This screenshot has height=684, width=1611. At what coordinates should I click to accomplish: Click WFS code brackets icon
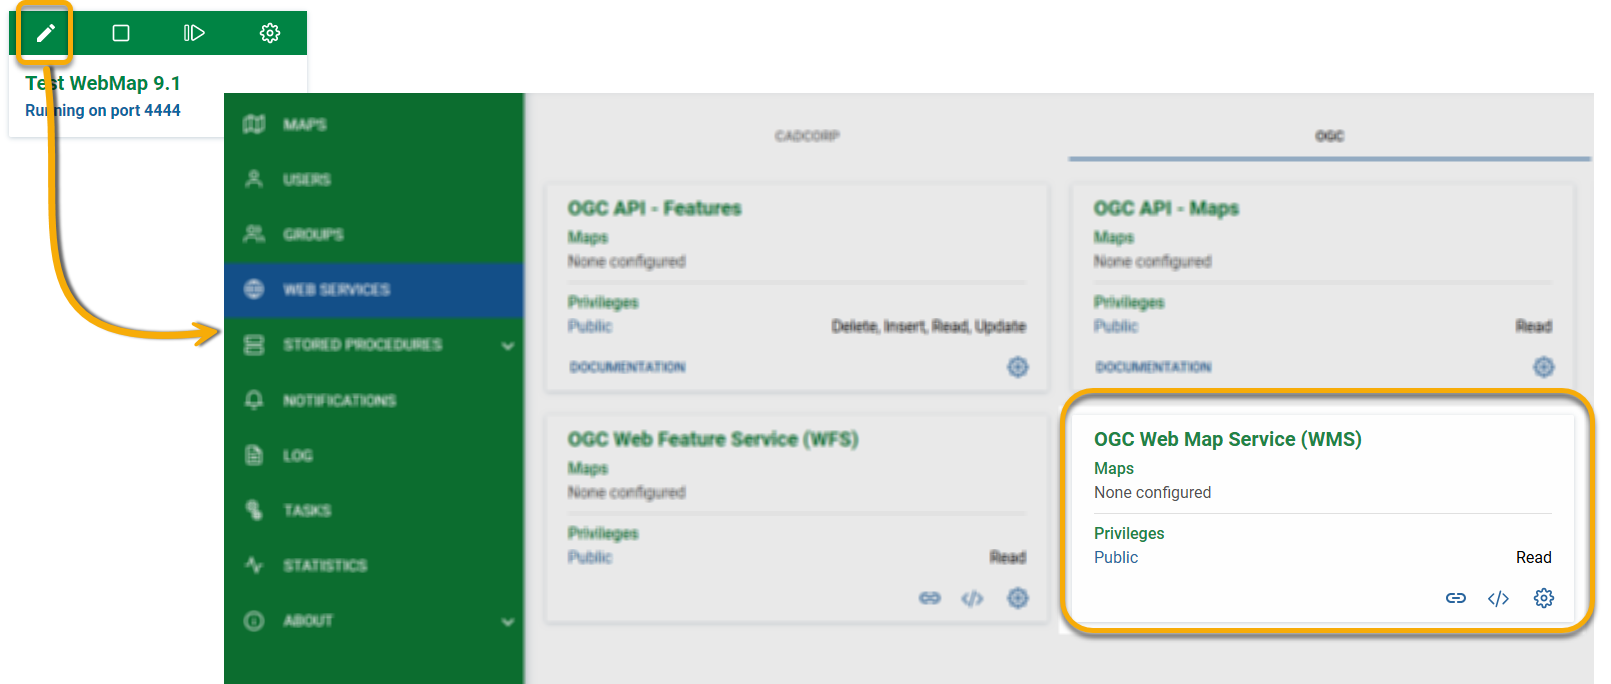(972, 598)
